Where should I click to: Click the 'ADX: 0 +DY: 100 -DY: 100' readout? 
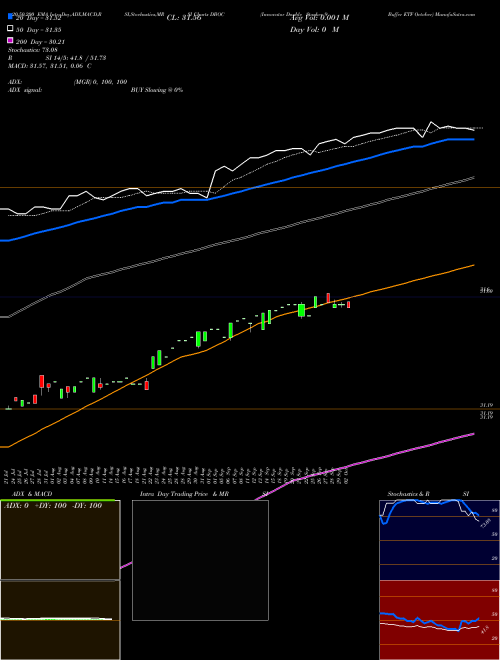(x=53, y=505)
